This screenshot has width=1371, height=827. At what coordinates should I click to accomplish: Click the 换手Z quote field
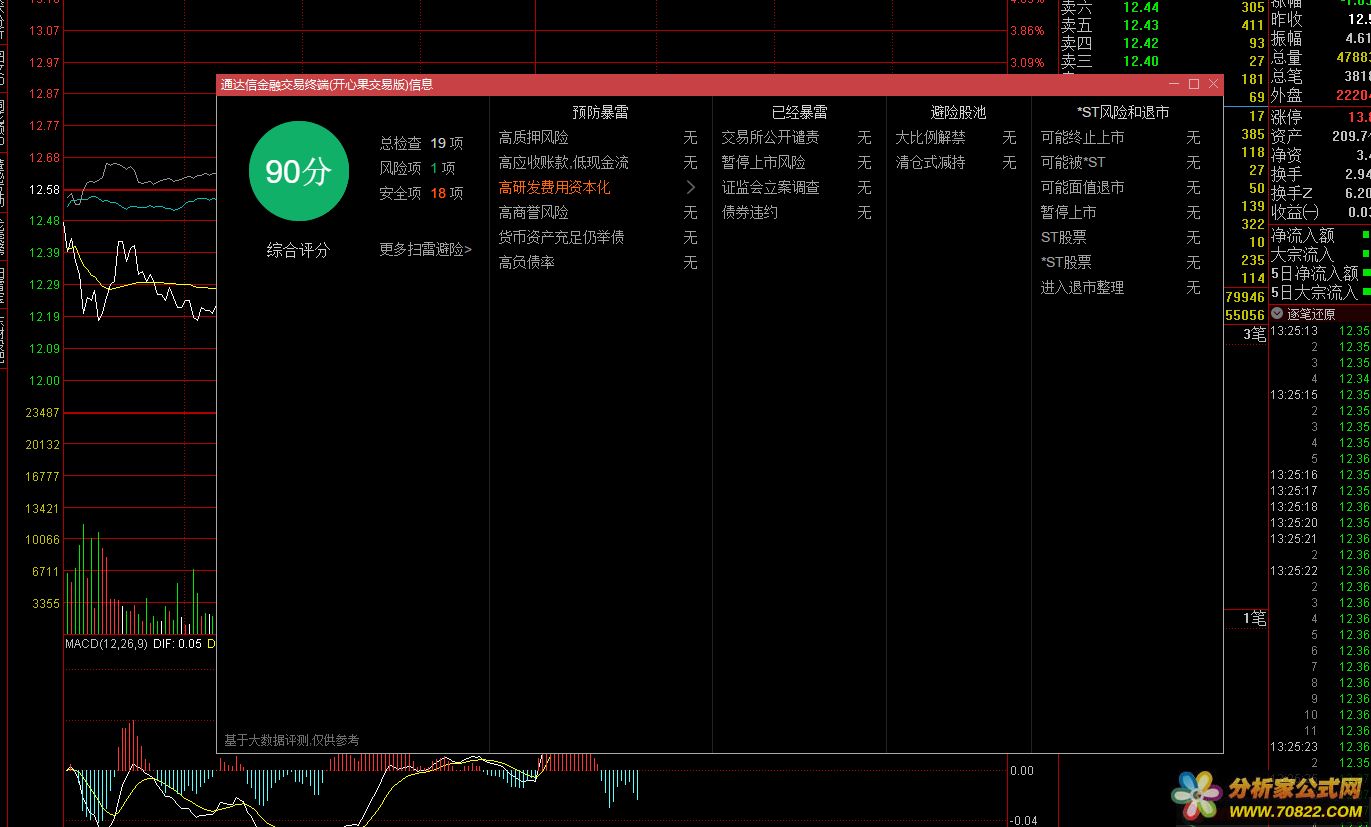pyautogui.click(x=1320, y=192)
